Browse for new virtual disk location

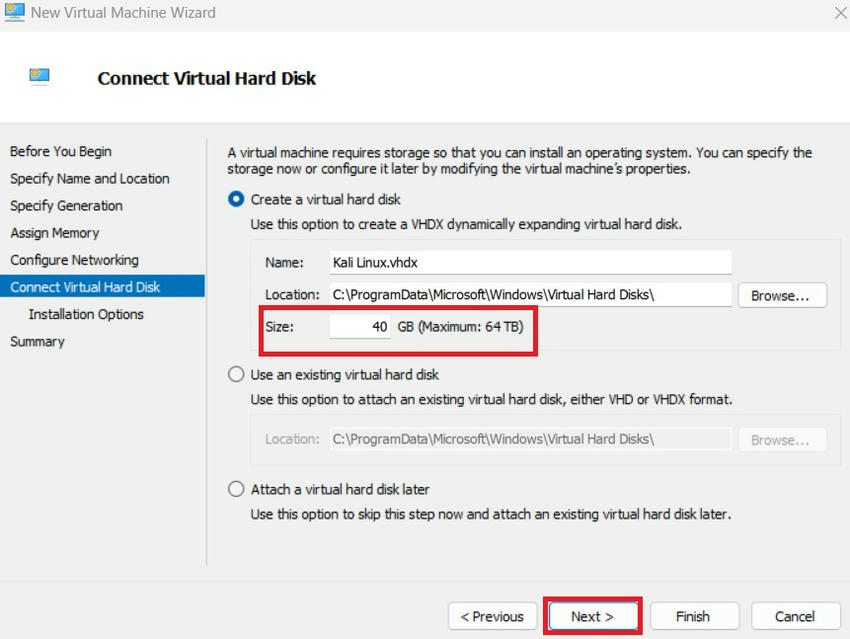(x=782, y=295)
